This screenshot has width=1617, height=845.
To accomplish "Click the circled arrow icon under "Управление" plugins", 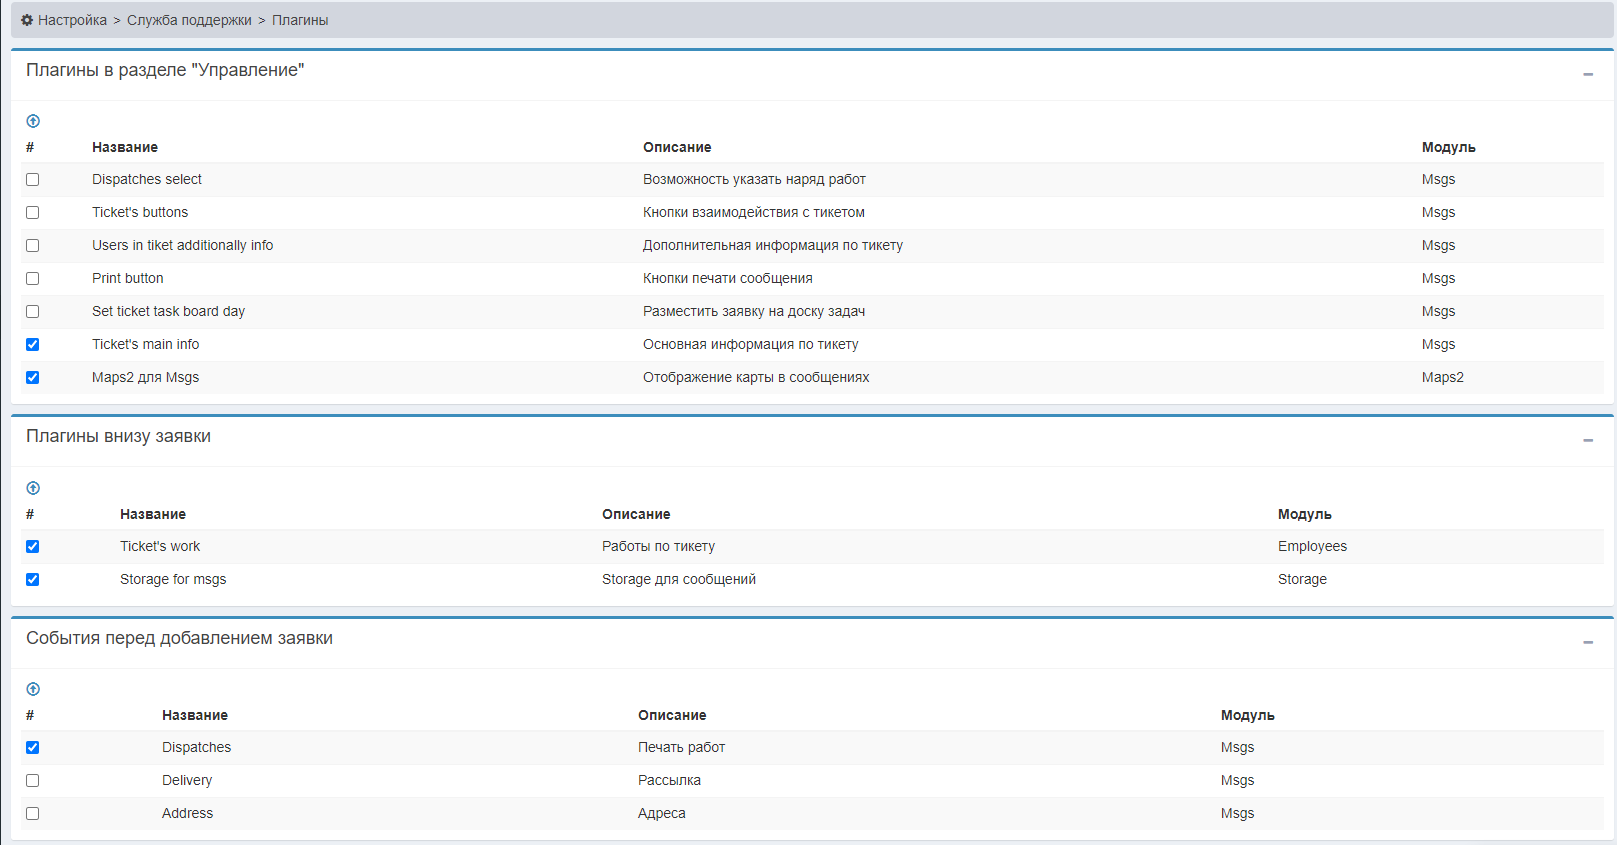I will point(33,121).
